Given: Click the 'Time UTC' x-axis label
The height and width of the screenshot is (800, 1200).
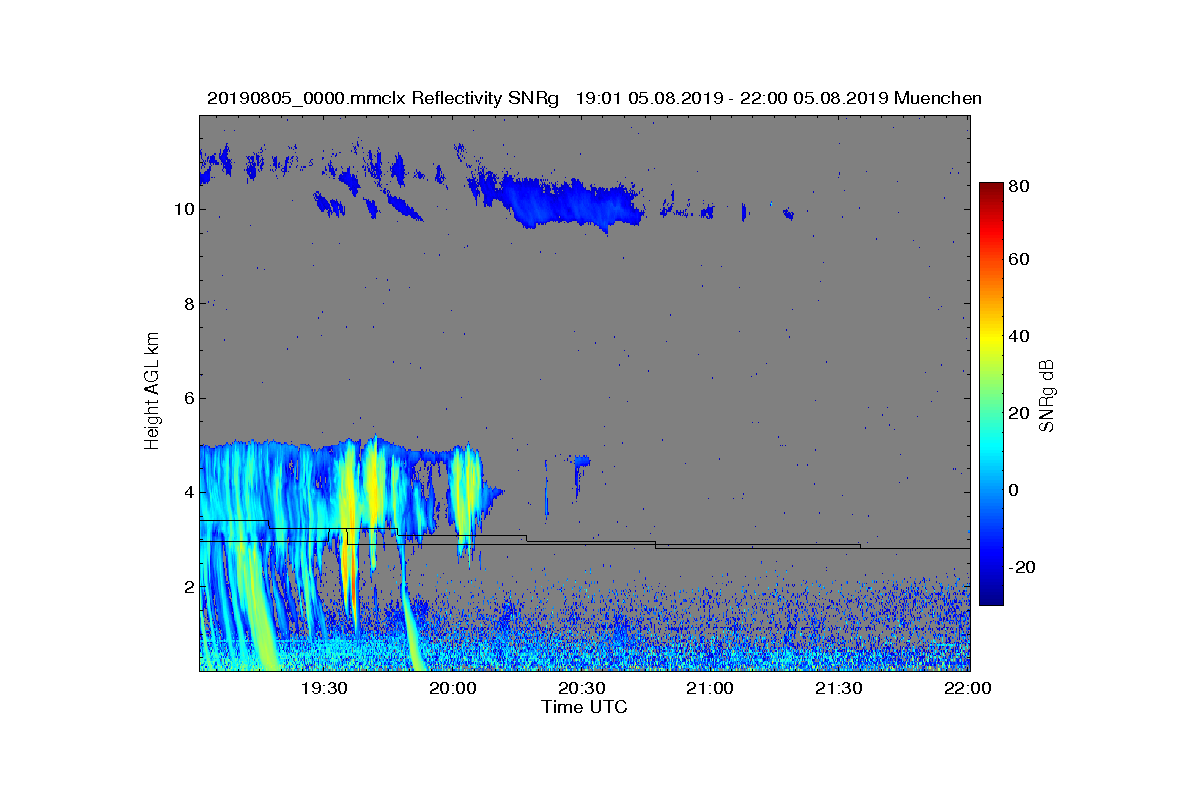Looking at the screenshot, I should coord(585,707).
